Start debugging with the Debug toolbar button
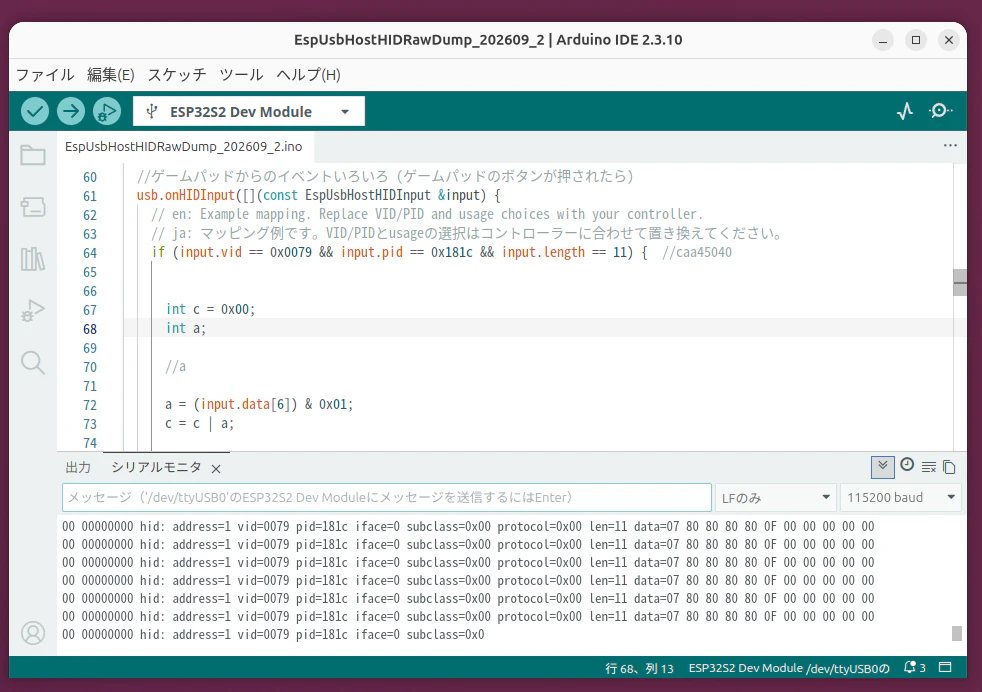Image resolution: width=982 pixels, height=692 pixels. tap(107, 111)
